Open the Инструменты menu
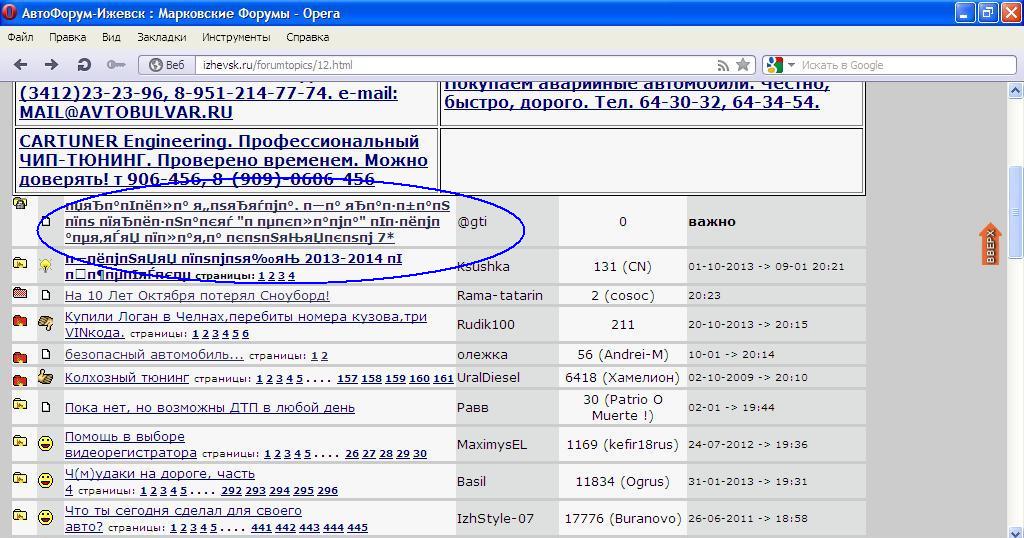This screenshot has width=1024, height=538. point(236,37)
